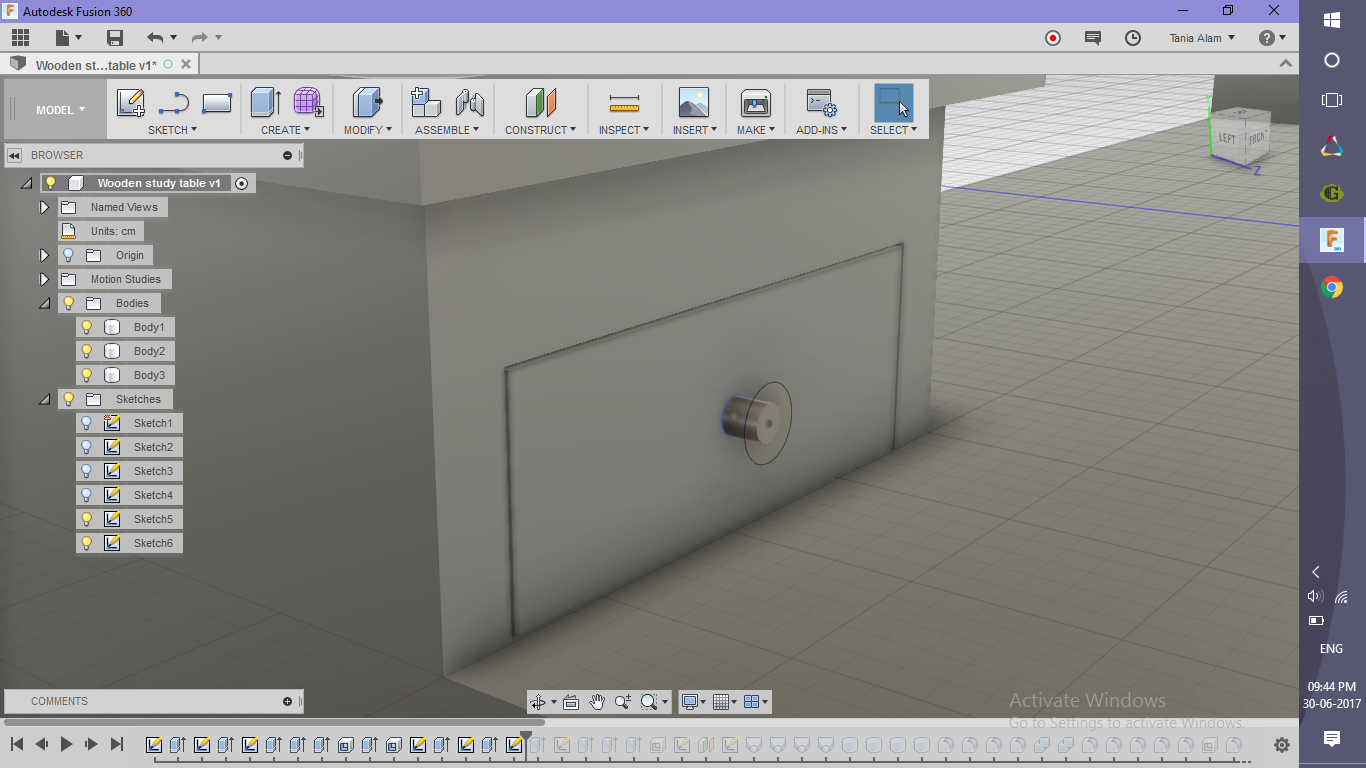Toggle visibility bulb of Origin folder
1366x768 pixels.
pos(69,255)
